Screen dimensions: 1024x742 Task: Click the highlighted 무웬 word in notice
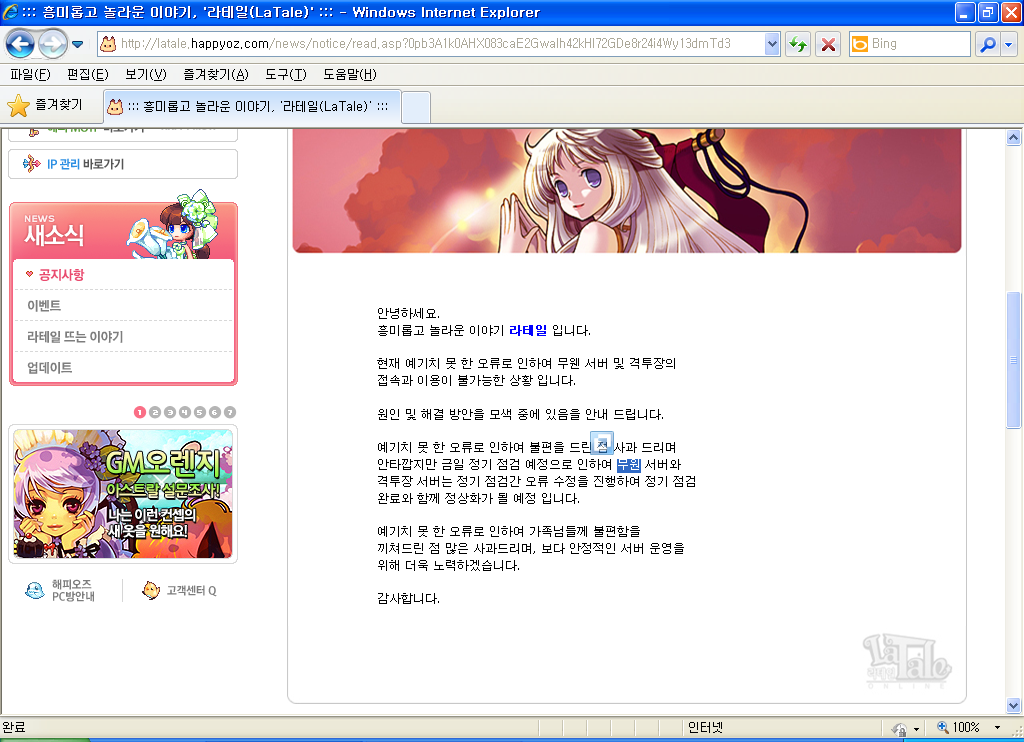629,464
